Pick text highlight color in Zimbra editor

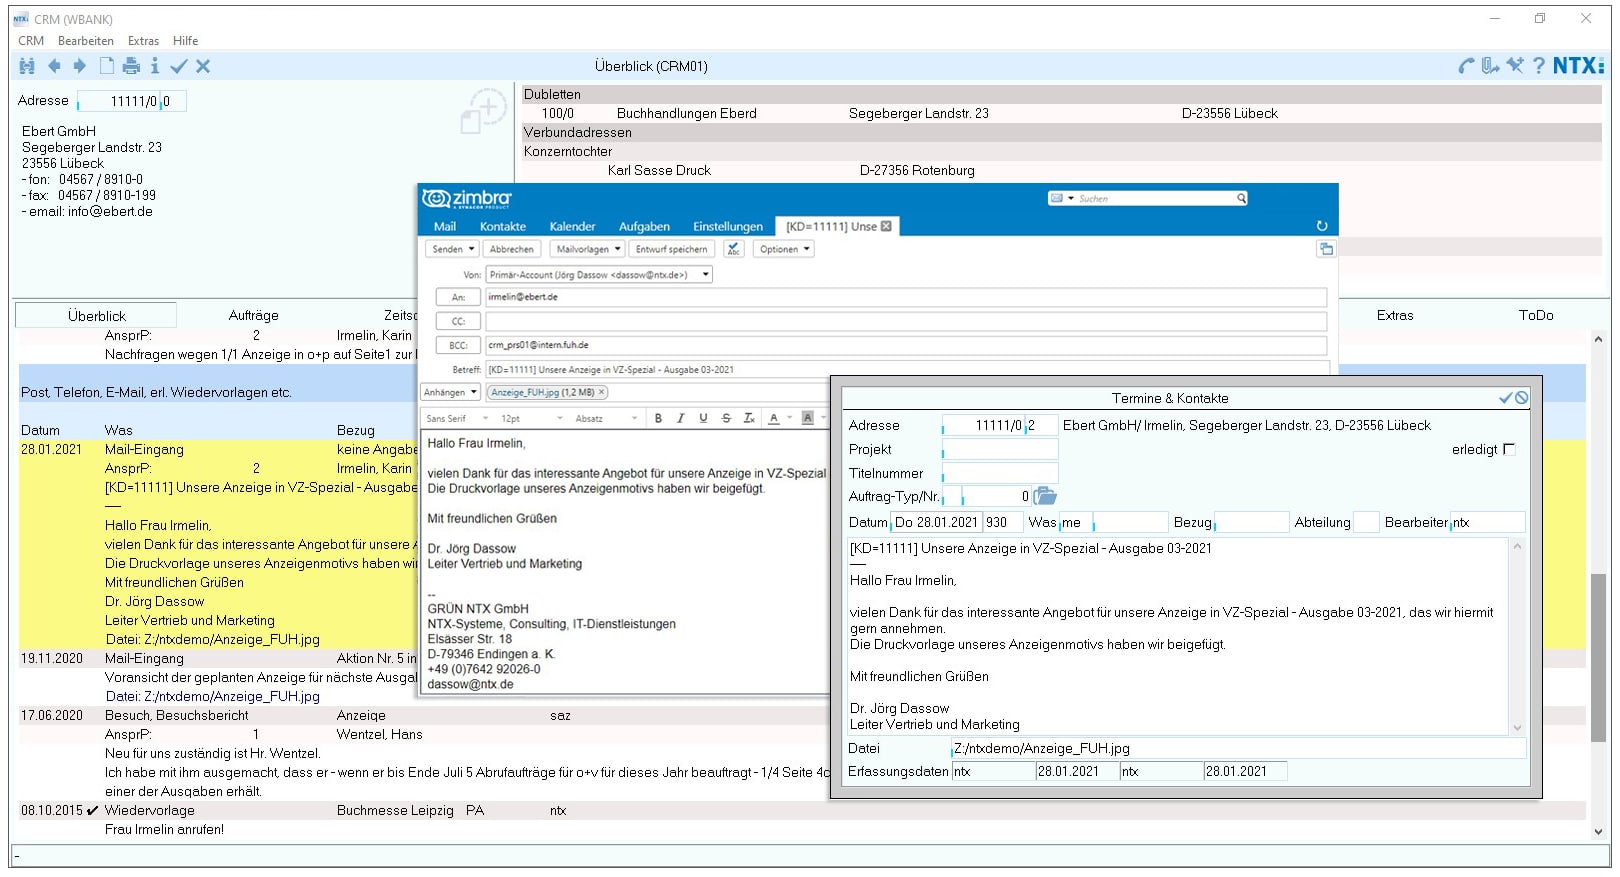[807, 418]
